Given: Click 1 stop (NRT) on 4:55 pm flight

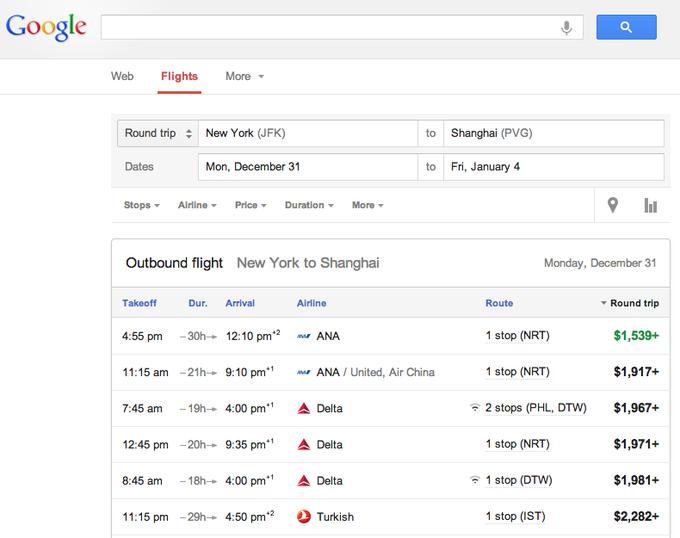Looking at the screenshot, I should (x=517, y=336).
